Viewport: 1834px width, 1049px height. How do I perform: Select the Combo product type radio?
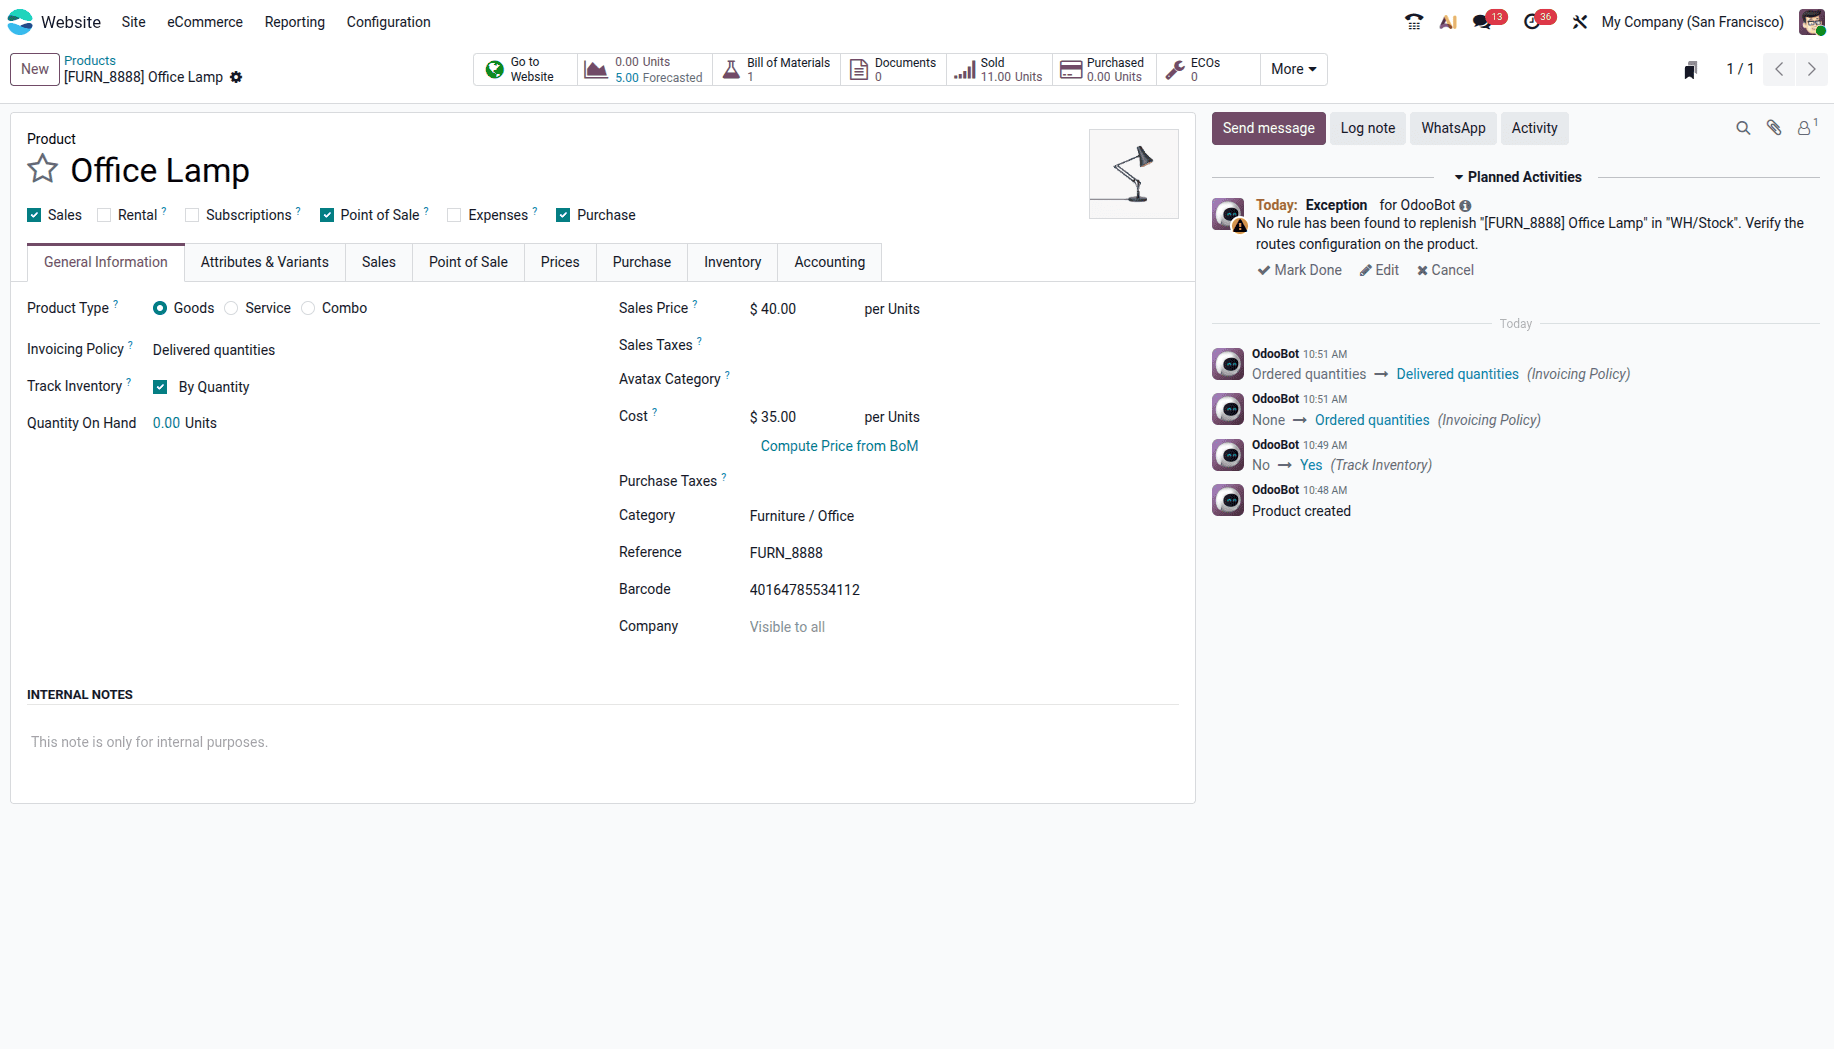[x=308, y=308]
